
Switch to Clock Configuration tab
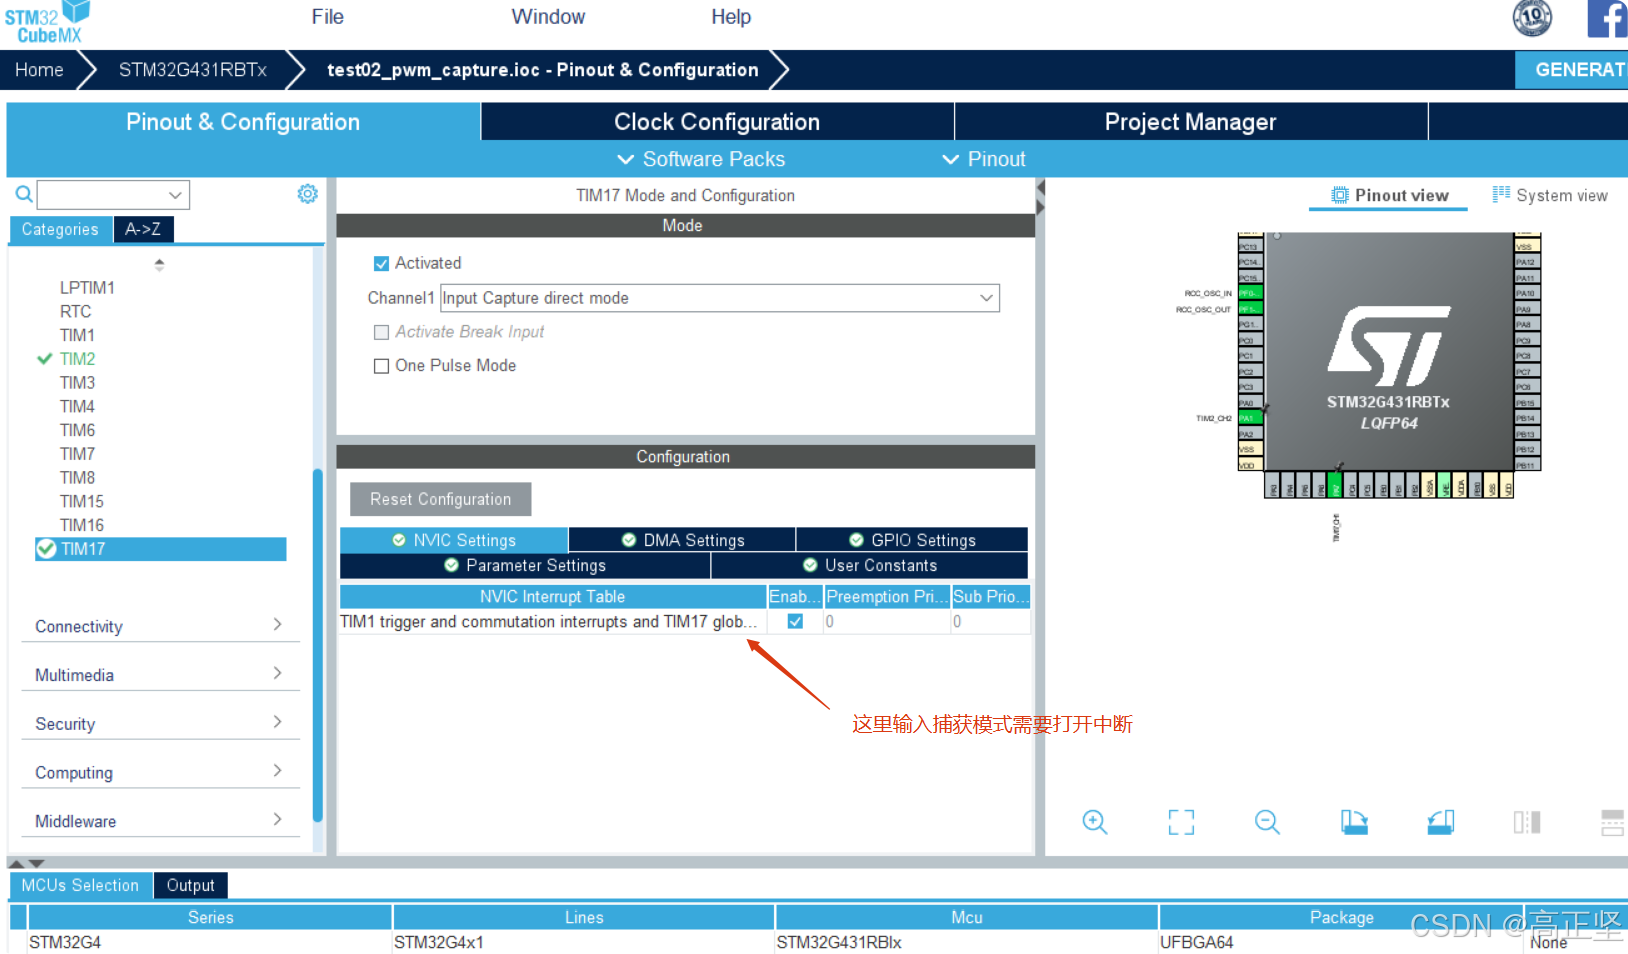[717, 122]
